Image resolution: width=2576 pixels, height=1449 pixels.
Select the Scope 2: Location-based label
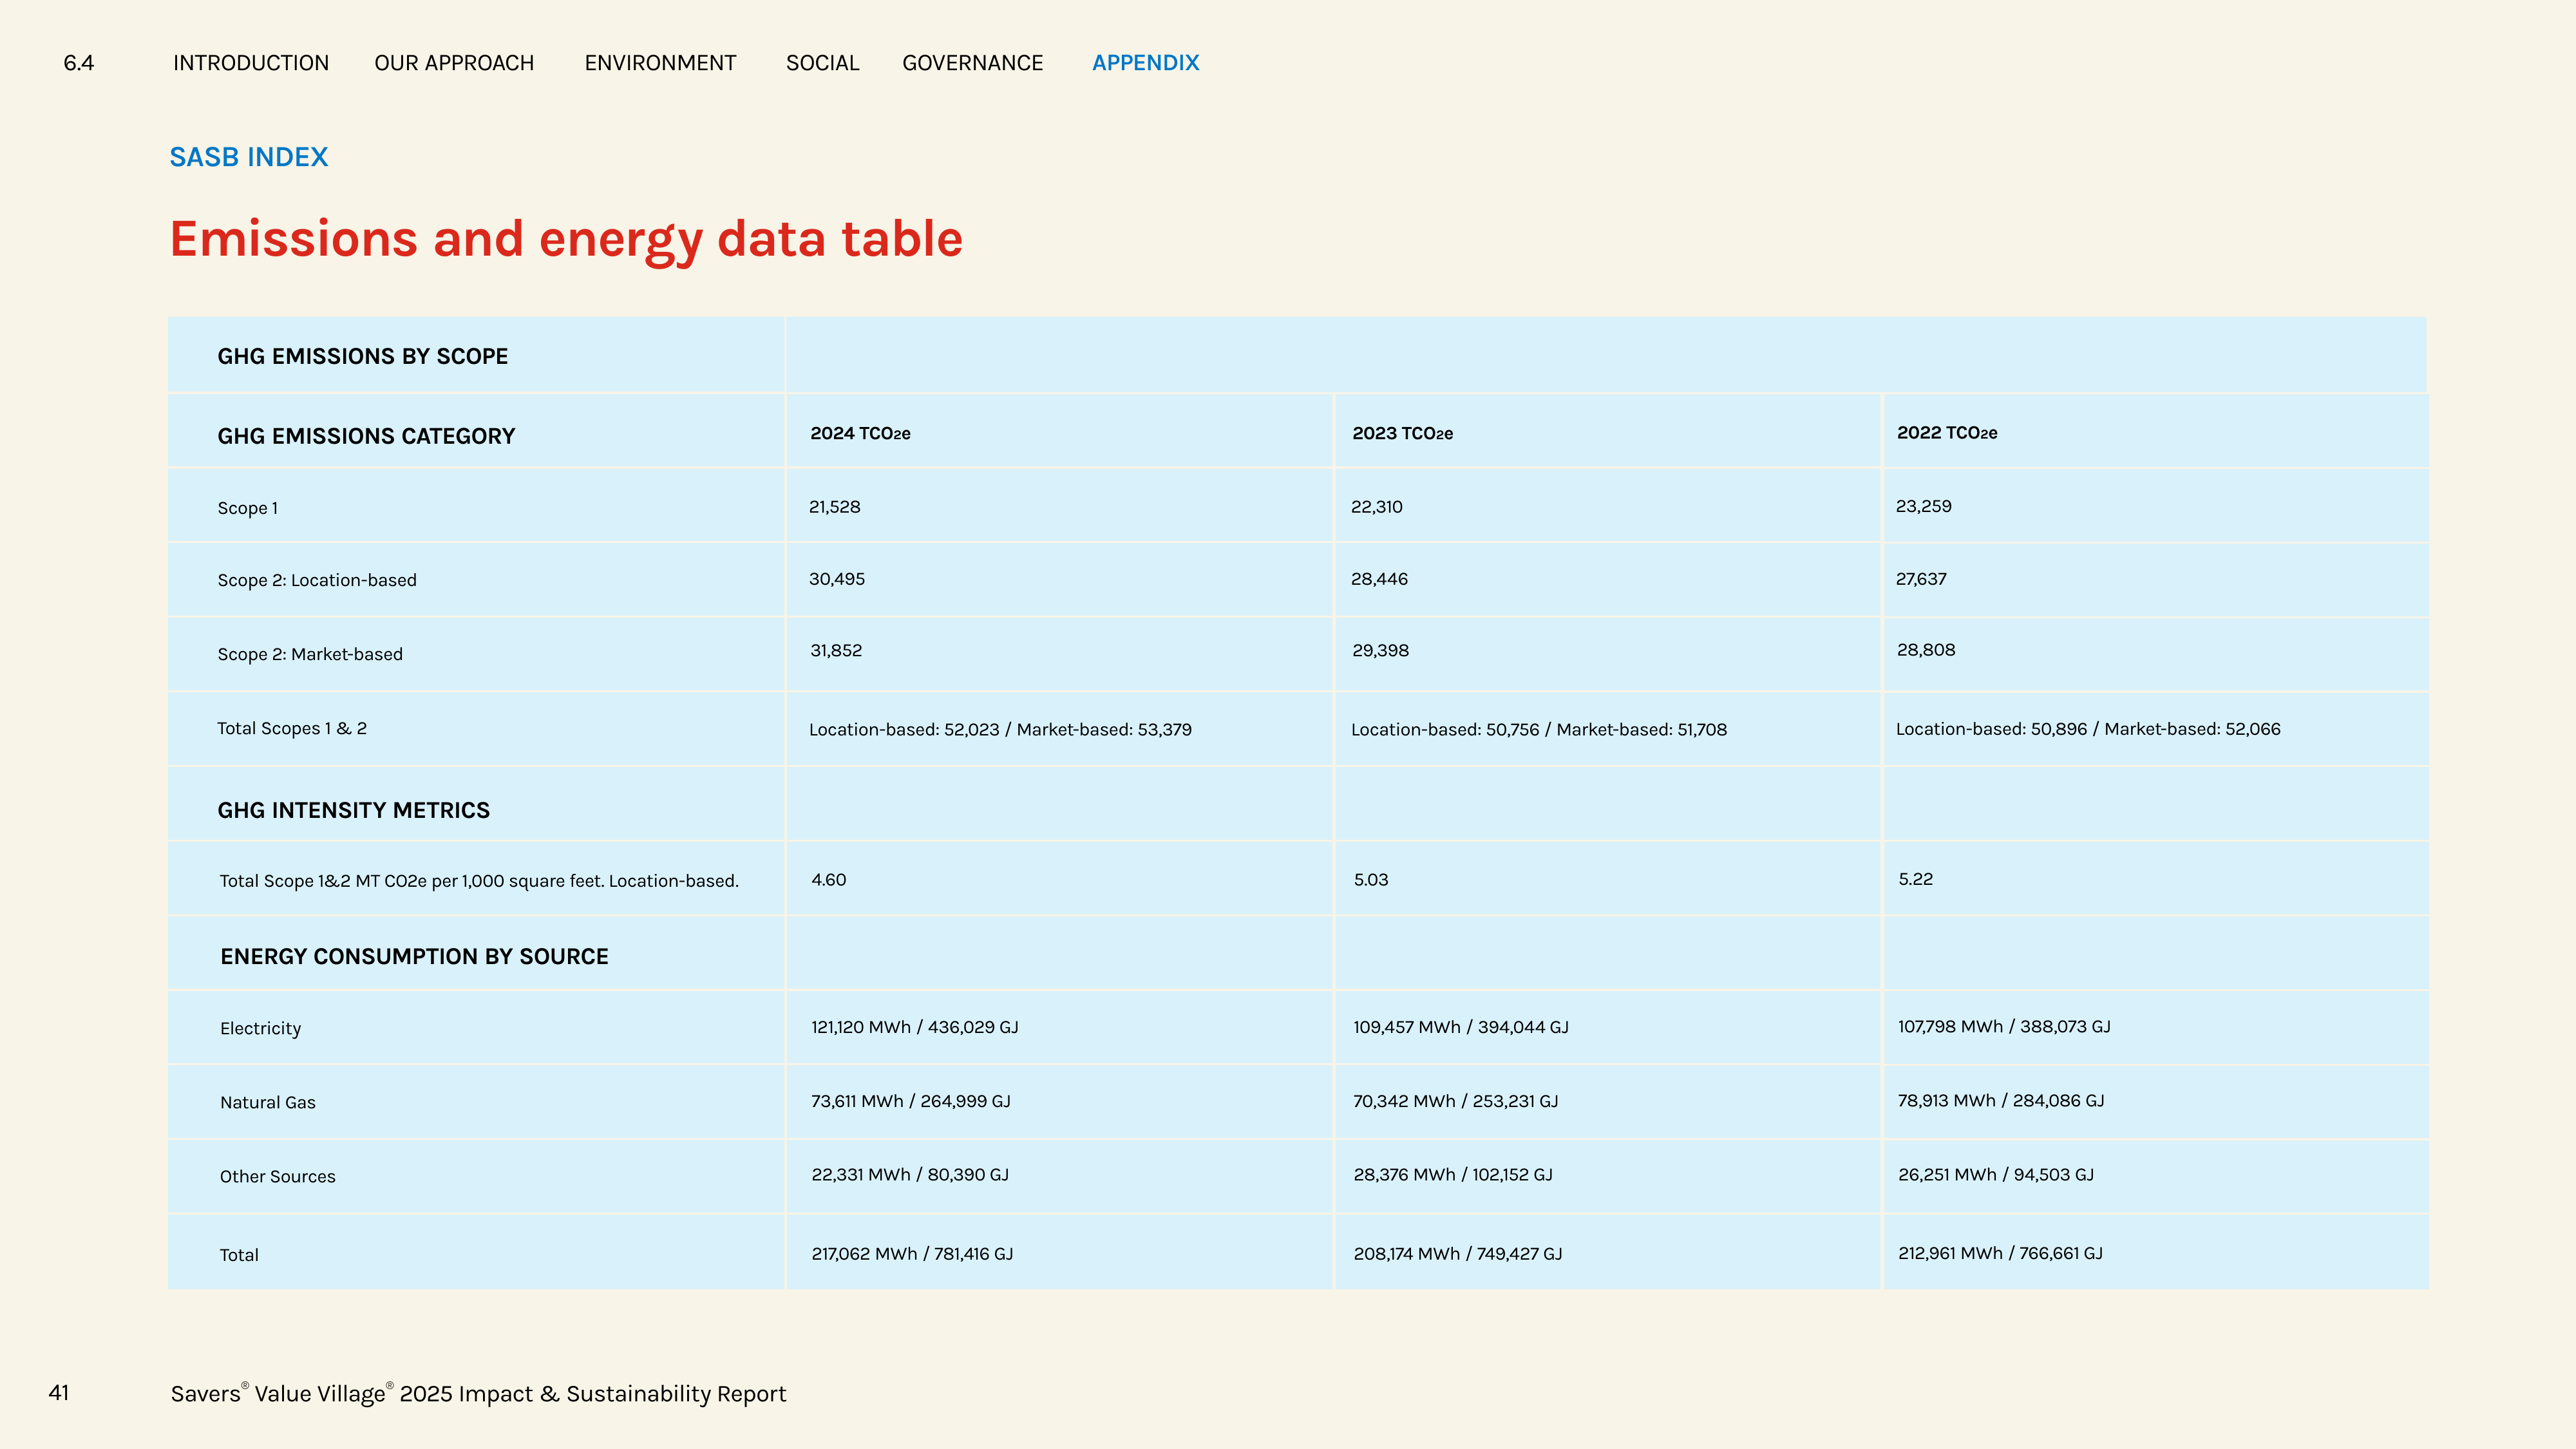pyautogui.click(x=317, y=580)
